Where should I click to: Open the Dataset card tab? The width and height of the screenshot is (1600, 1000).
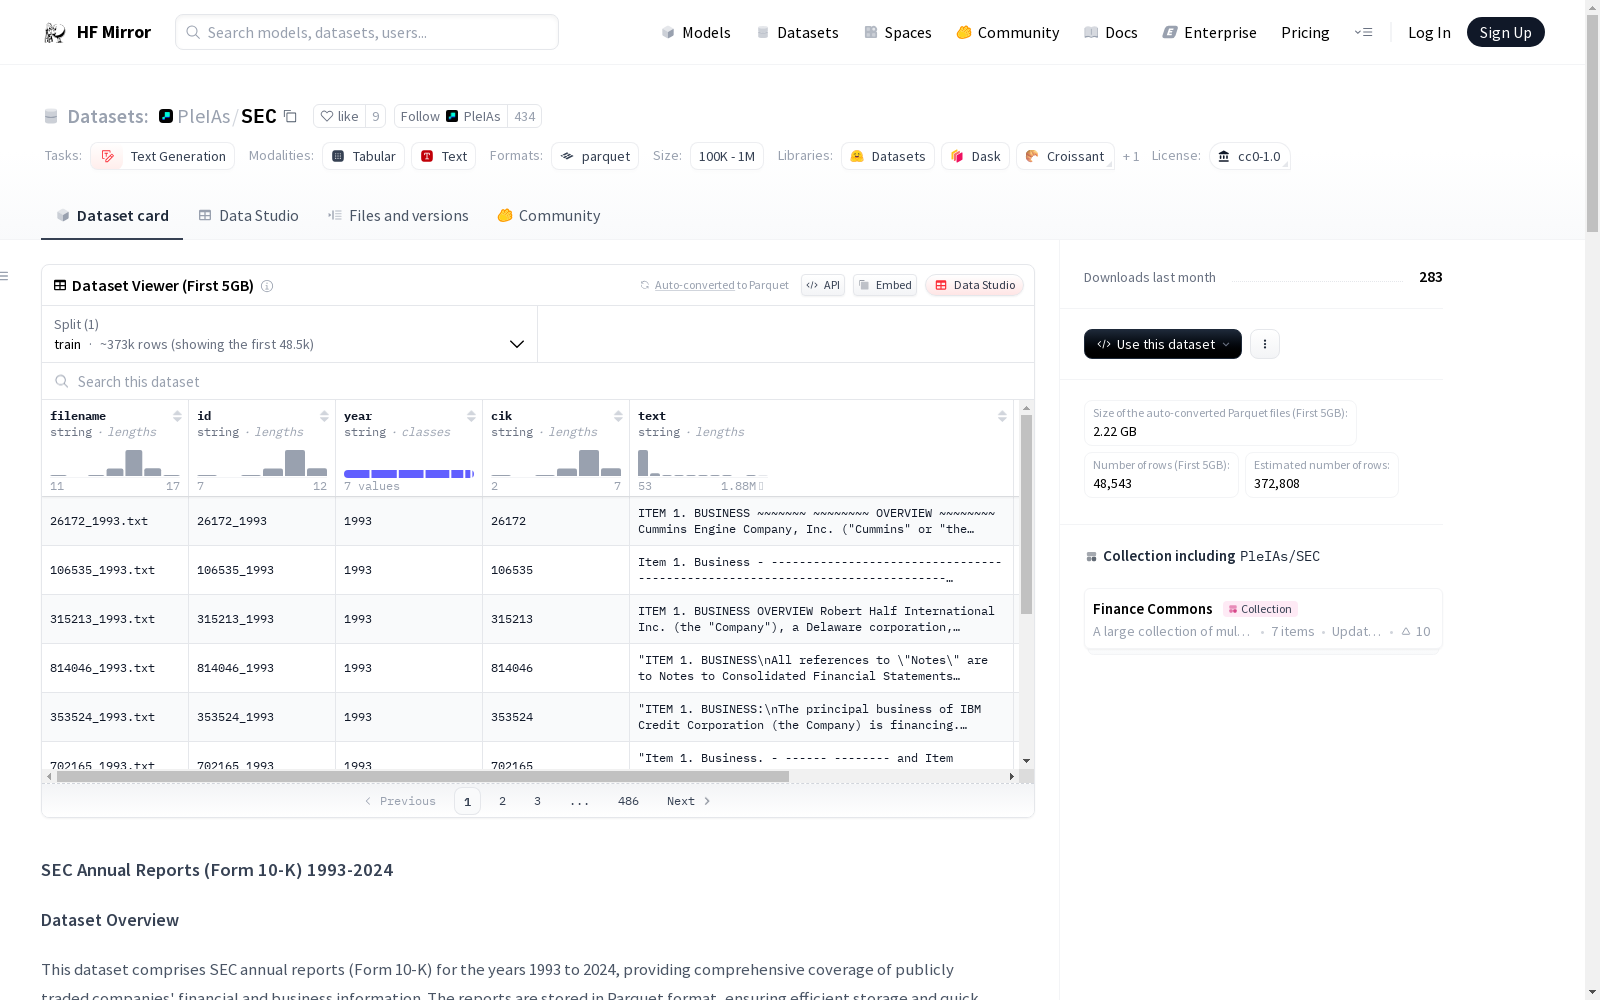pyautogui.click(x=112, y=216)
